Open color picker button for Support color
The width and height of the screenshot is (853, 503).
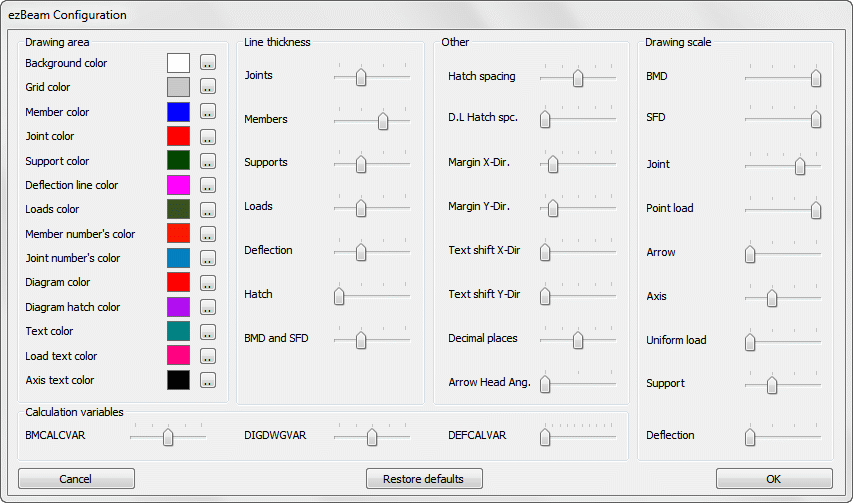pyautogui.click(x=208, y=161)
